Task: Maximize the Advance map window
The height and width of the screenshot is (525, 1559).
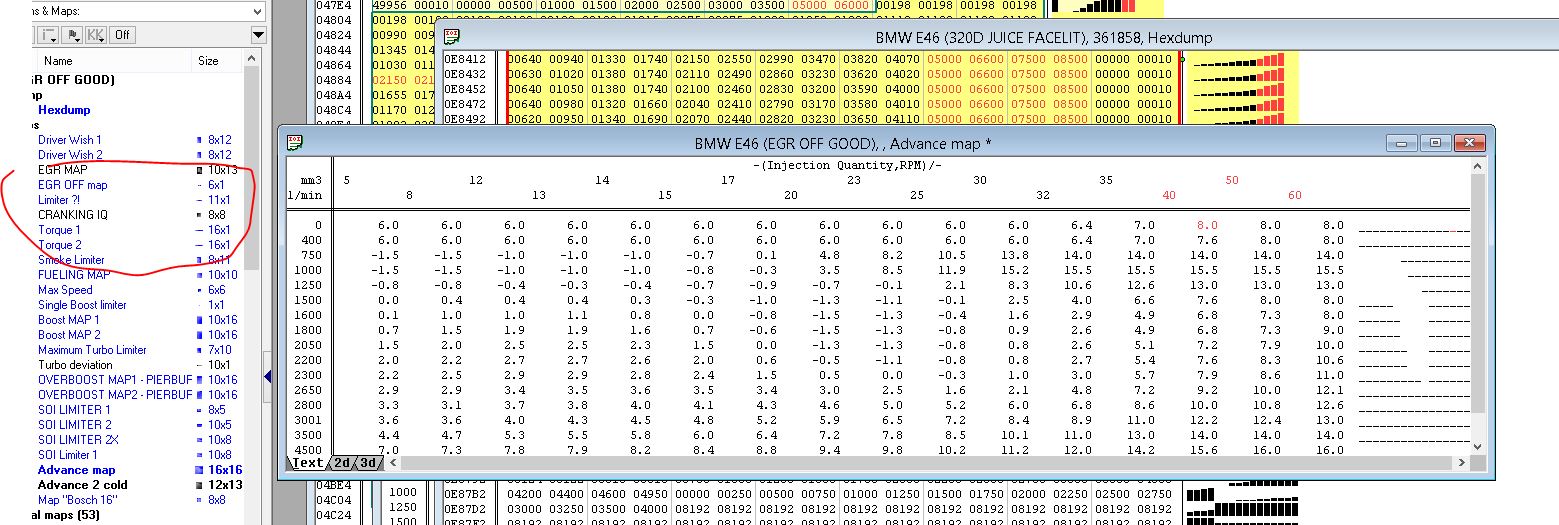Action: click(1435, 143)
